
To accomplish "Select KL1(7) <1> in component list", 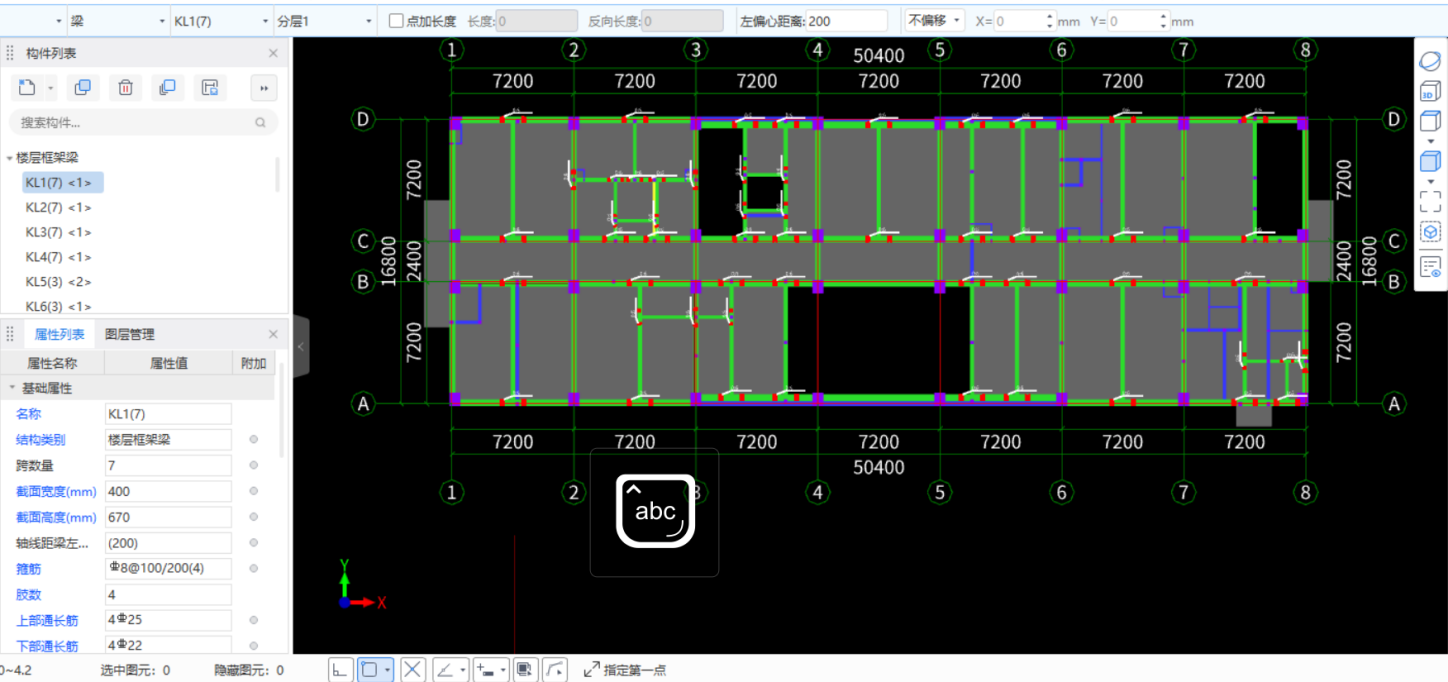I will tap(63, 182).
